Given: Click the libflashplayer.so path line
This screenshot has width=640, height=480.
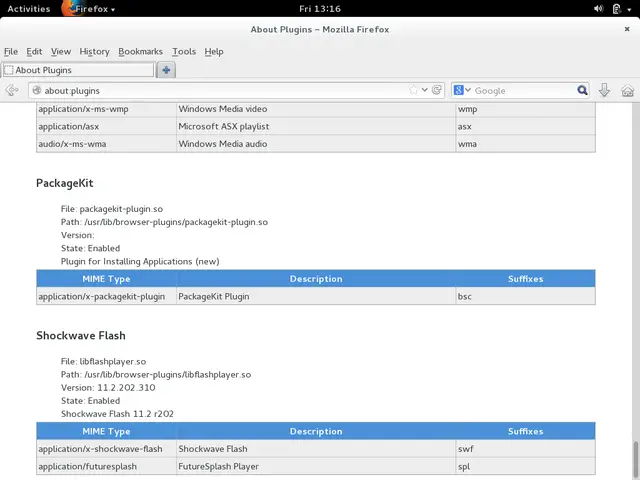Looking at the screenshot, I should (x=156, y=375).
